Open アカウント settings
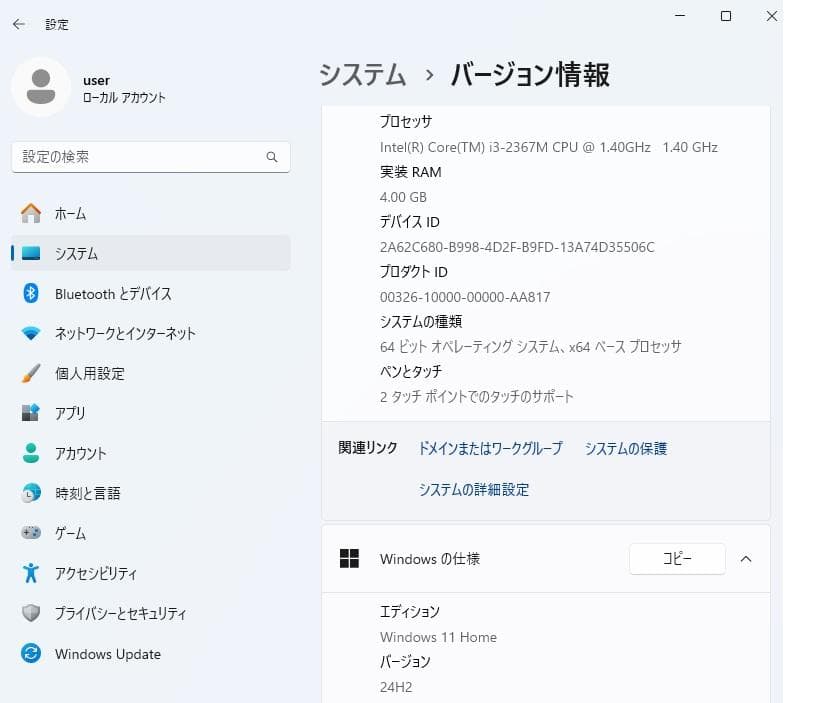This screenshot has height=703, width=819. point(78,453)
